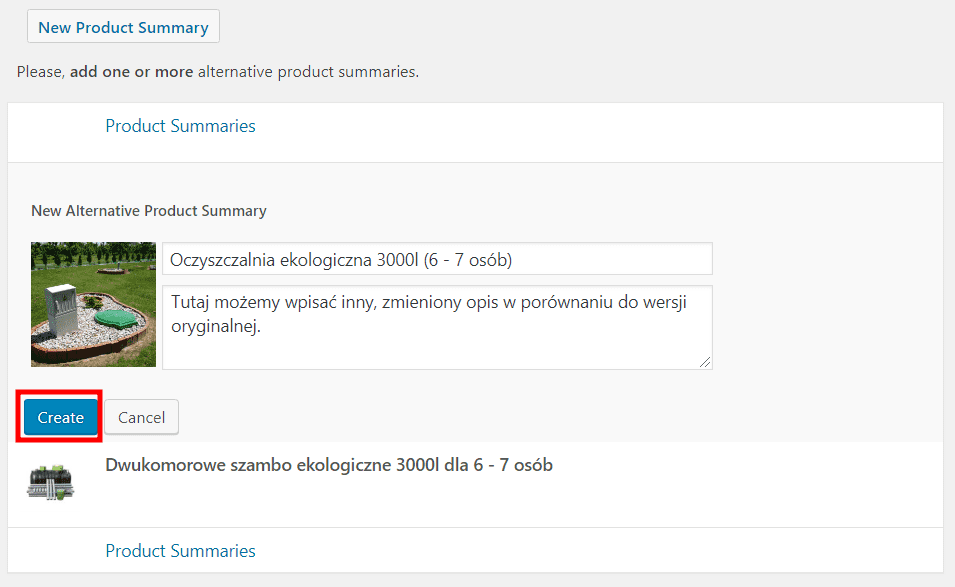Open the oczyszczalnia photo to change the image
Viewport: 955px width, 587px height.
[93, 304]
